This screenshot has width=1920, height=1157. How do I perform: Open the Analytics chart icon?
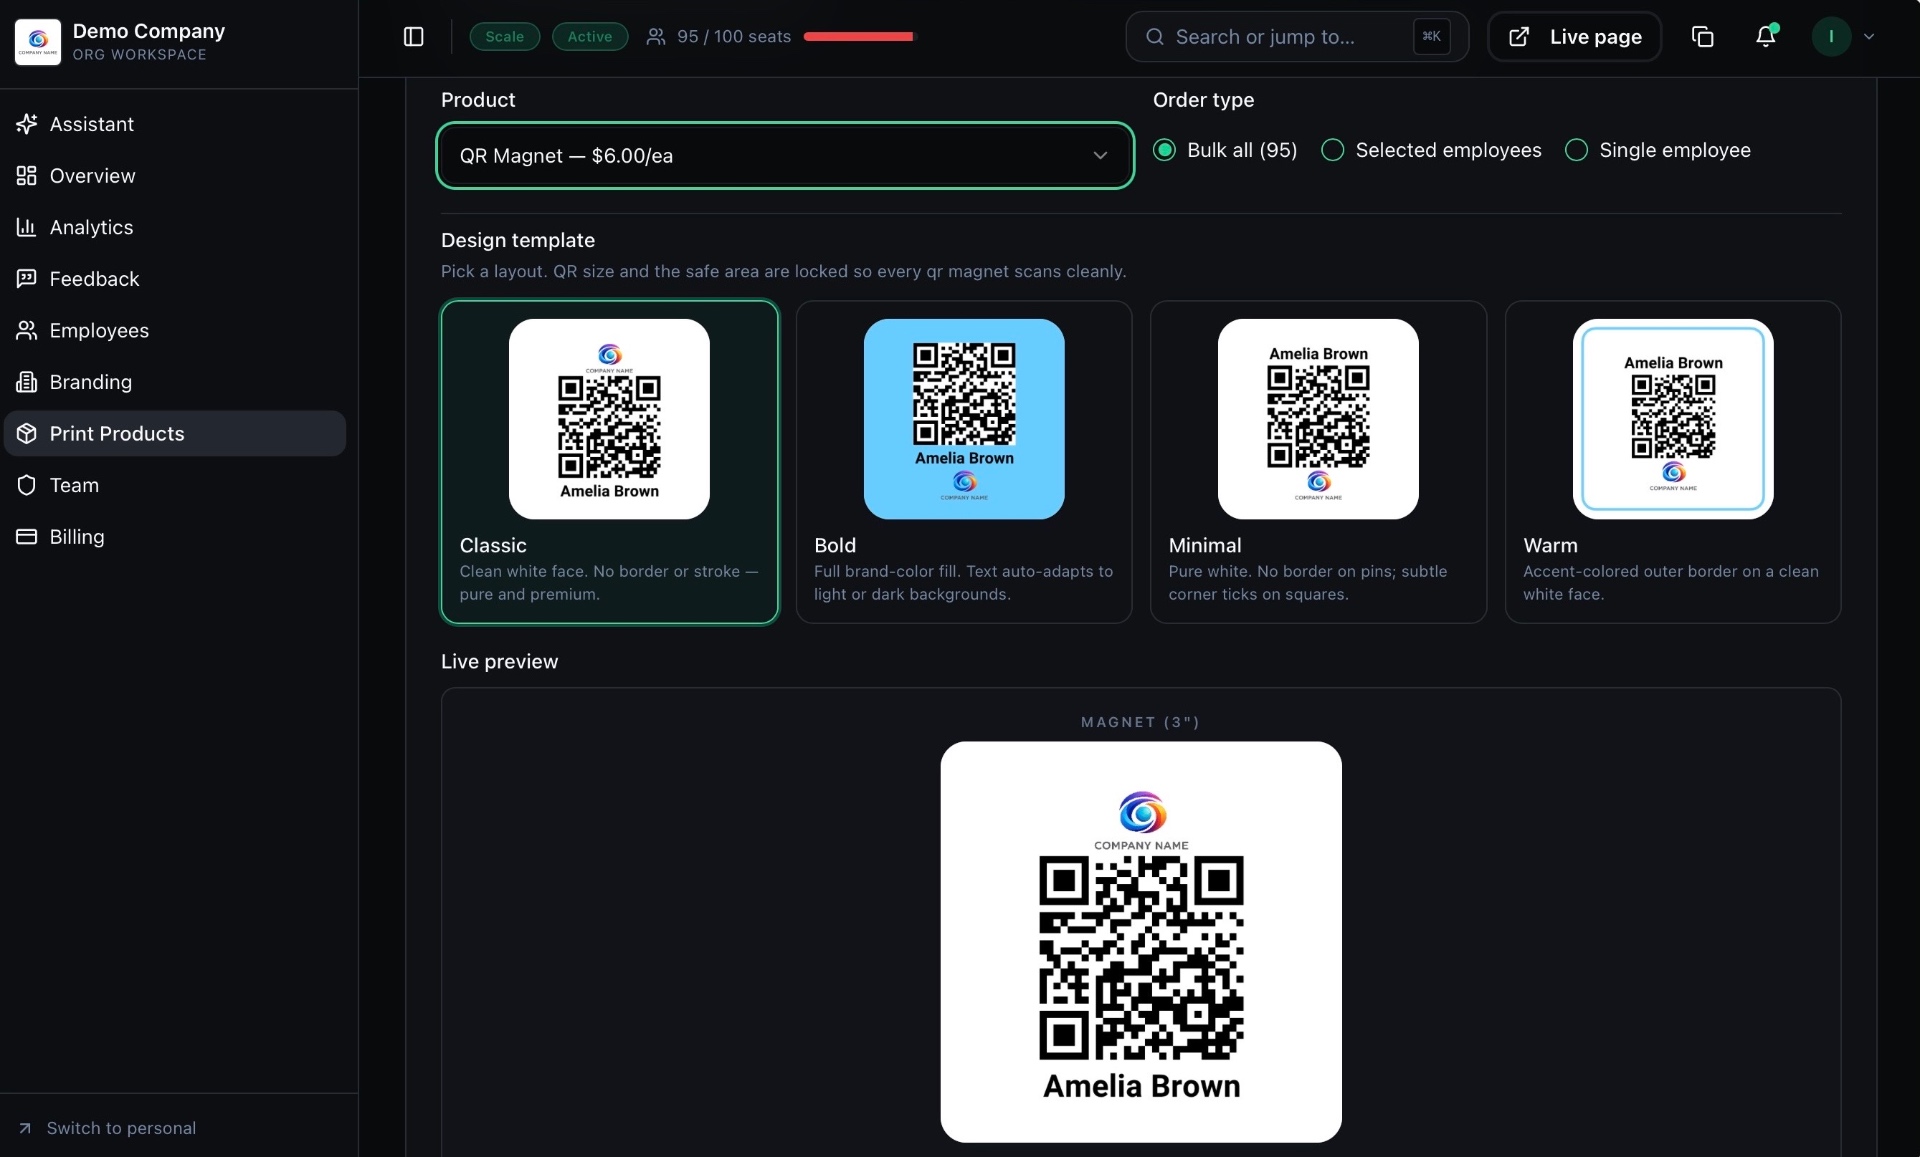27,227
